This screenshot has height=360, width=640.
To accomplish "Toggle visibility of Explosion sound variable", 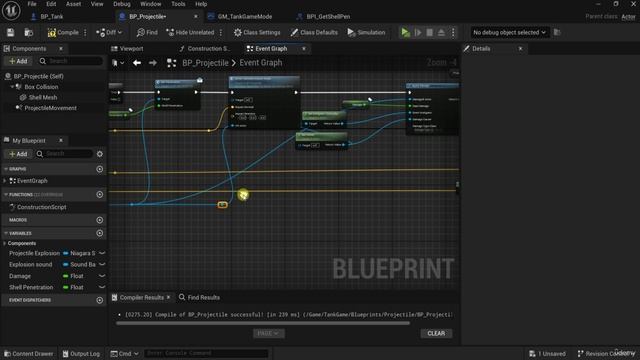I will point(102,264).
